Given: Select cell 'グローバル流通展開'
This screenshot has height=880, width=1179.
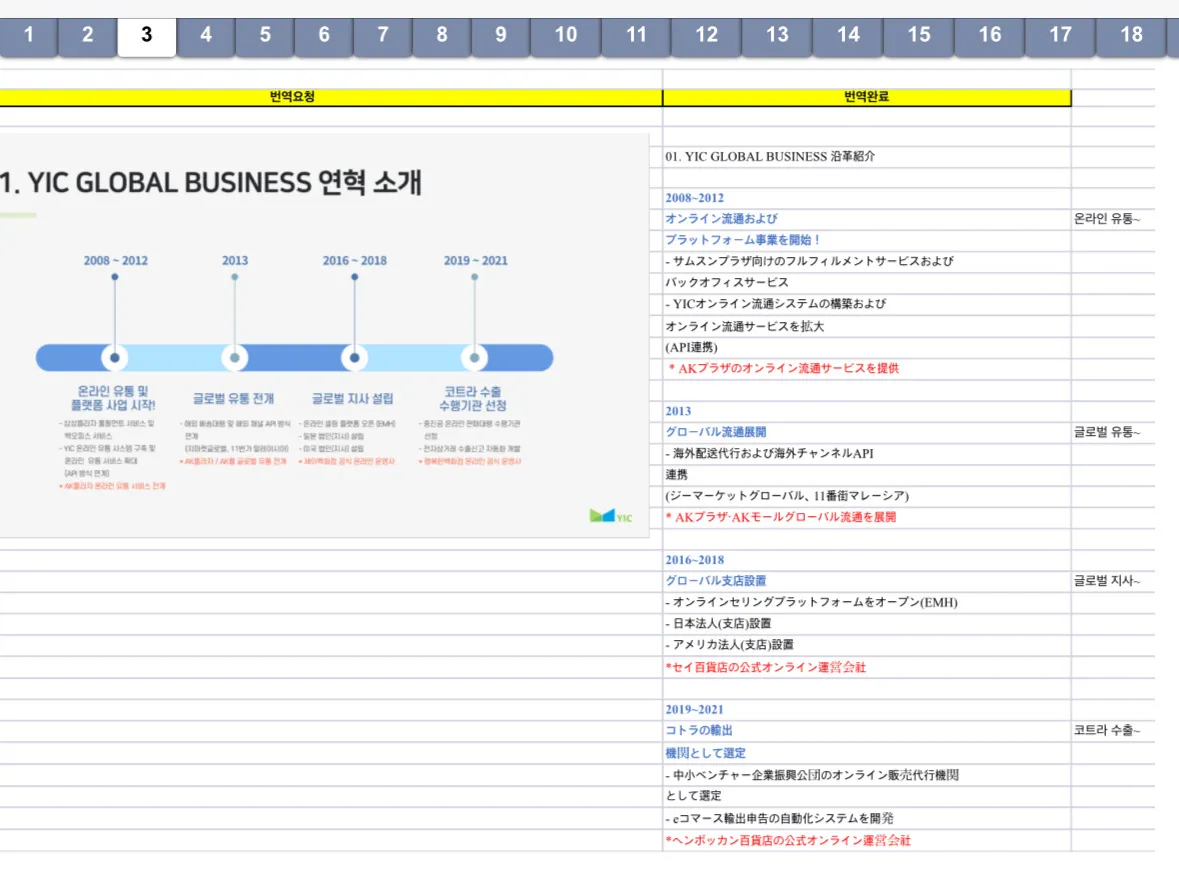Looking at the screenshot, I should click(x=867, y=432).
